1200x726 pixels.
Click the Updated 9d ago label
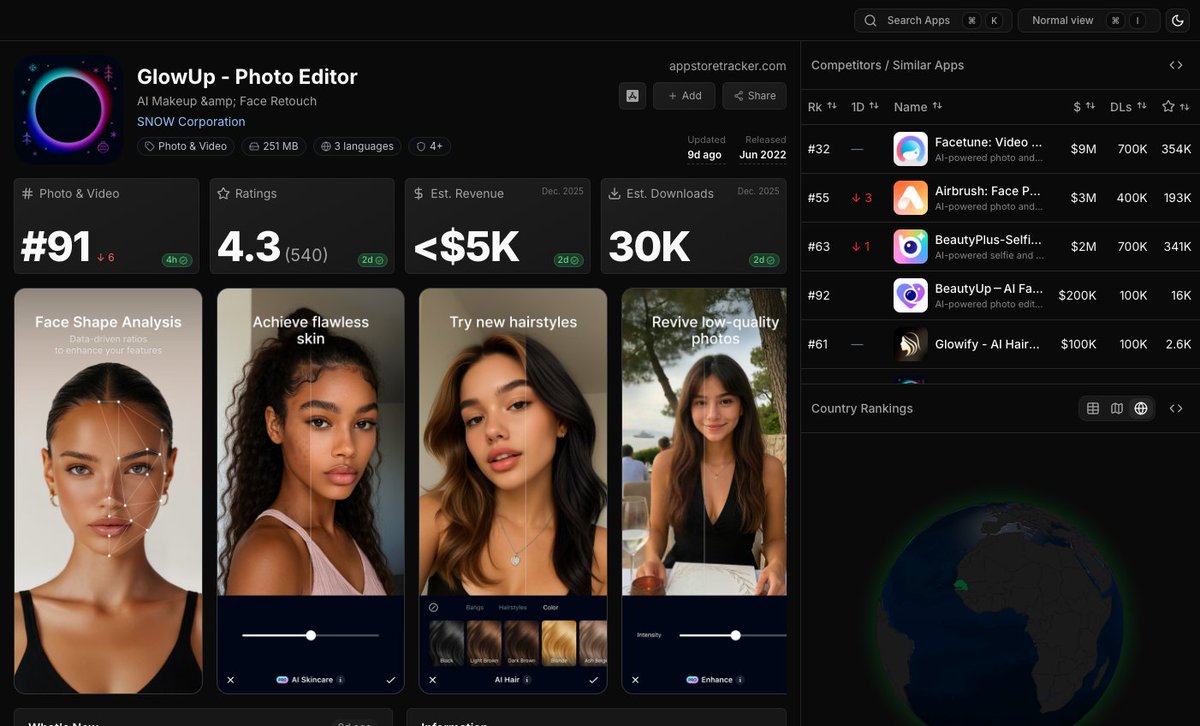tap(705, 148)
